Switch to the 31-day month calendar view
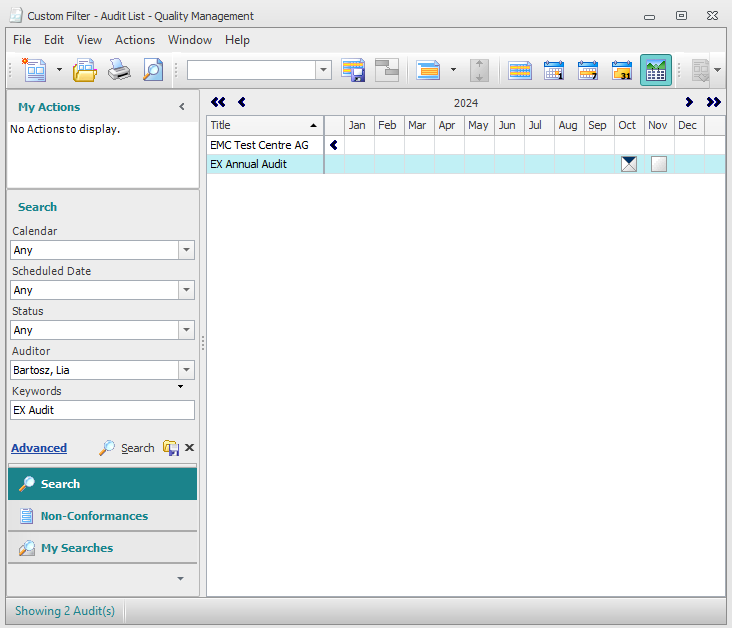This screenshot has width=732, height=628. tap(622, 70)
